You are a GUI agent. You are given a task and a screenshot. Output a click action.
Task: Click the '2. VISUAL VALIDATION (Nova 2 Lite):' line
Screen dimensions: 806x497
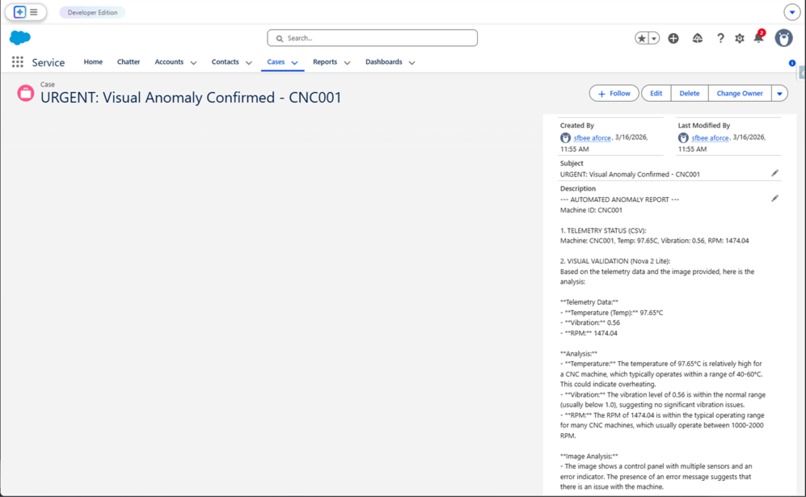pos(615,261)
